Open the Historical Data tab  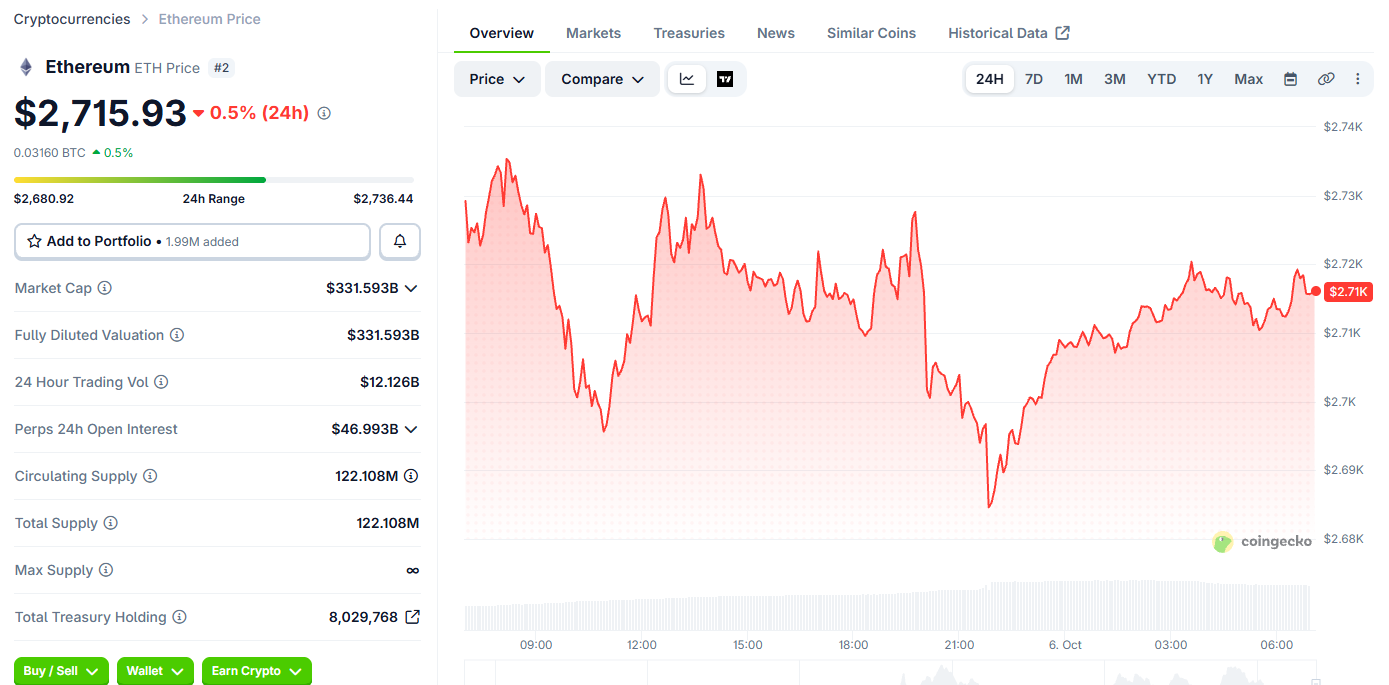[x=1009, y=33]
